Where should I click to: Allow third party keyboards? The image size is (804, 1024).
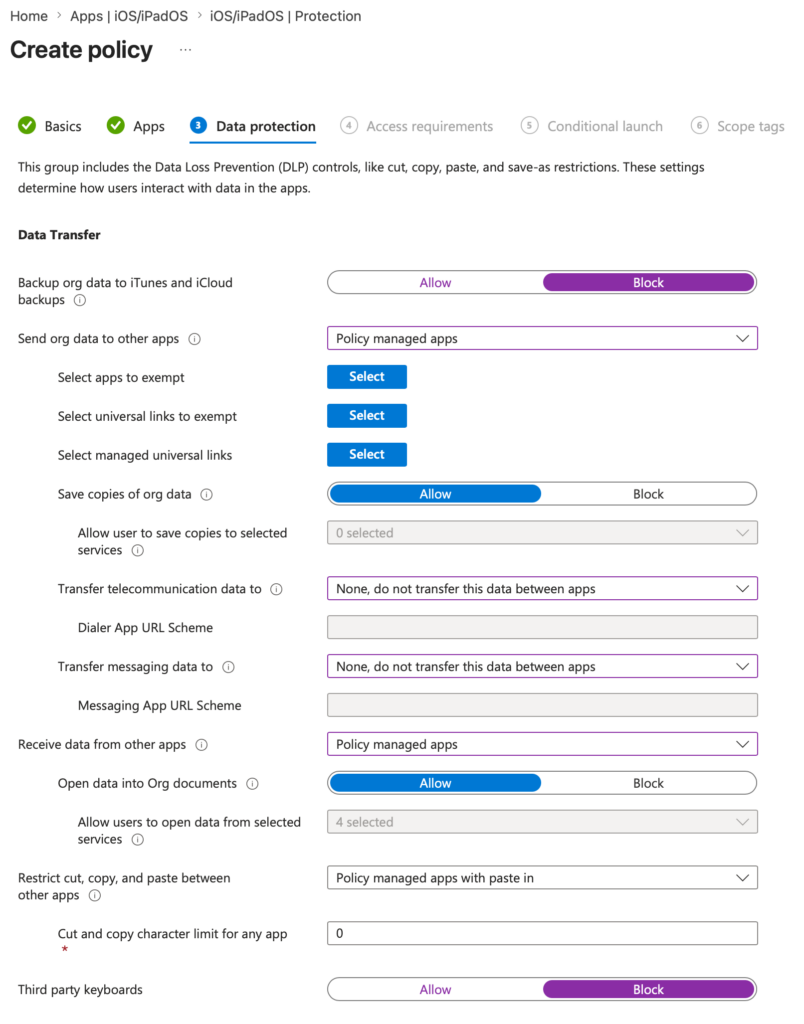pyautogui.click(x=435, y=989)
